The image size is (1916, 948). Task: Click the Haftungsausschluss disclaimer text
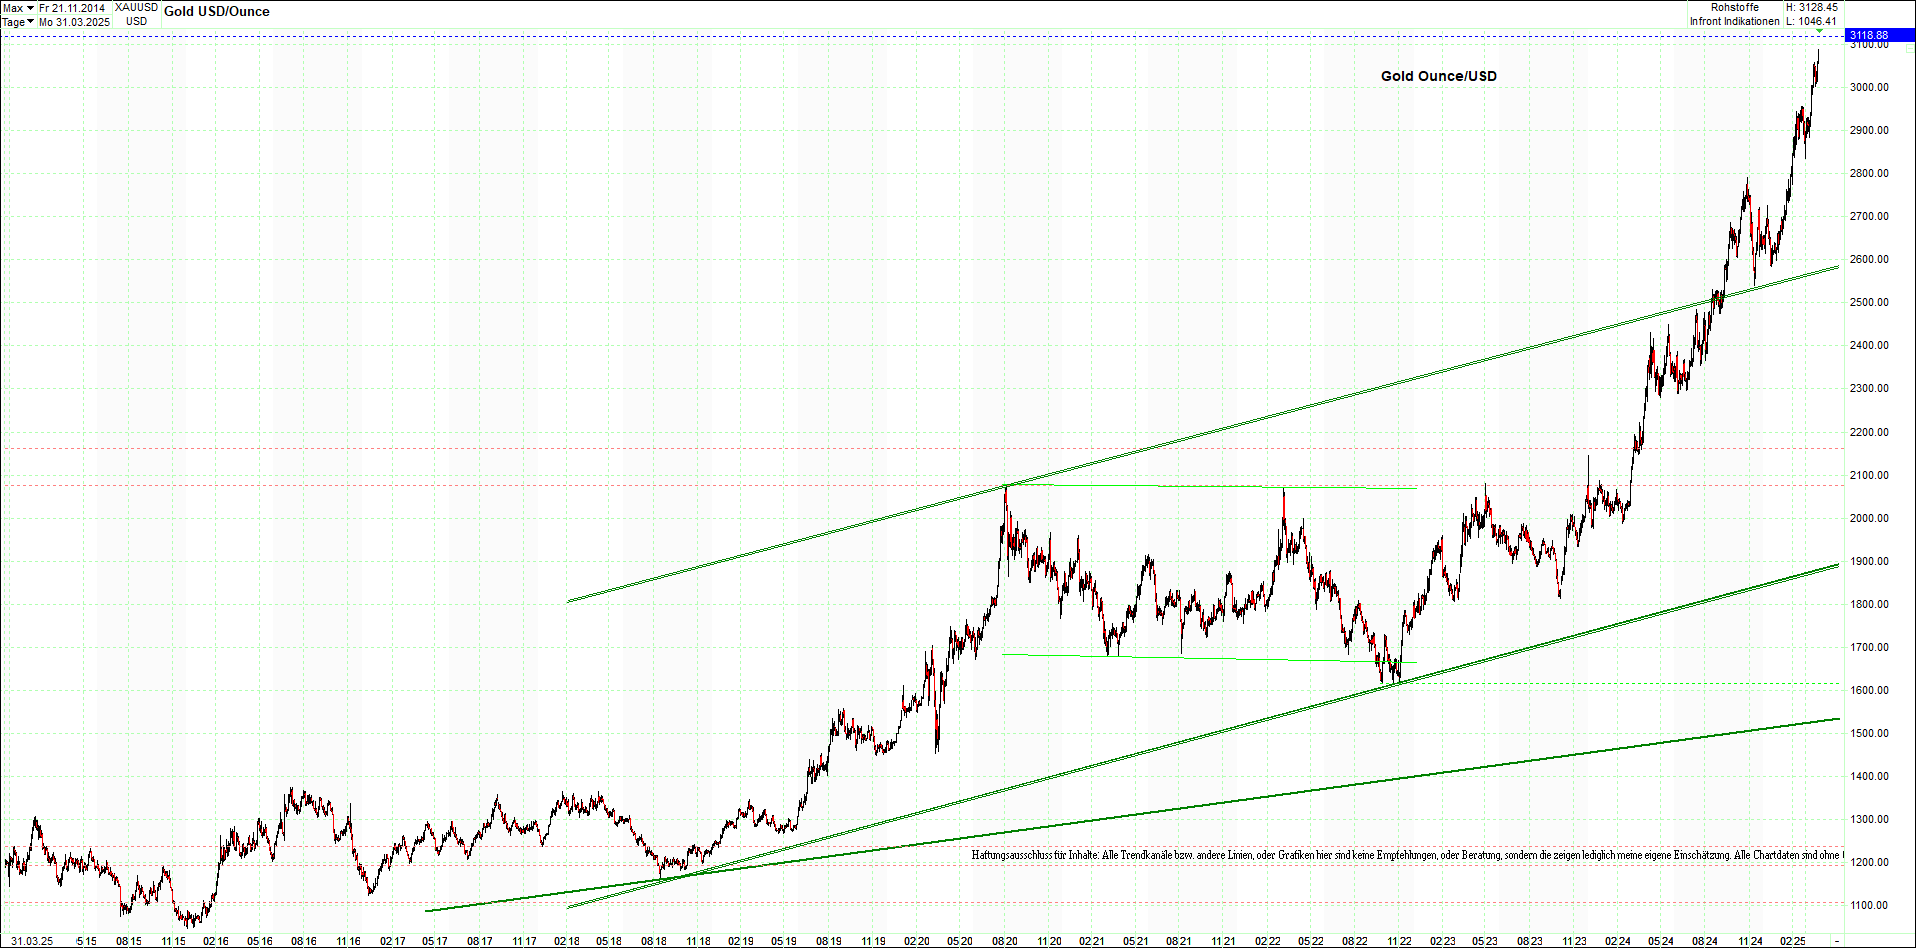click(1406, 855)
